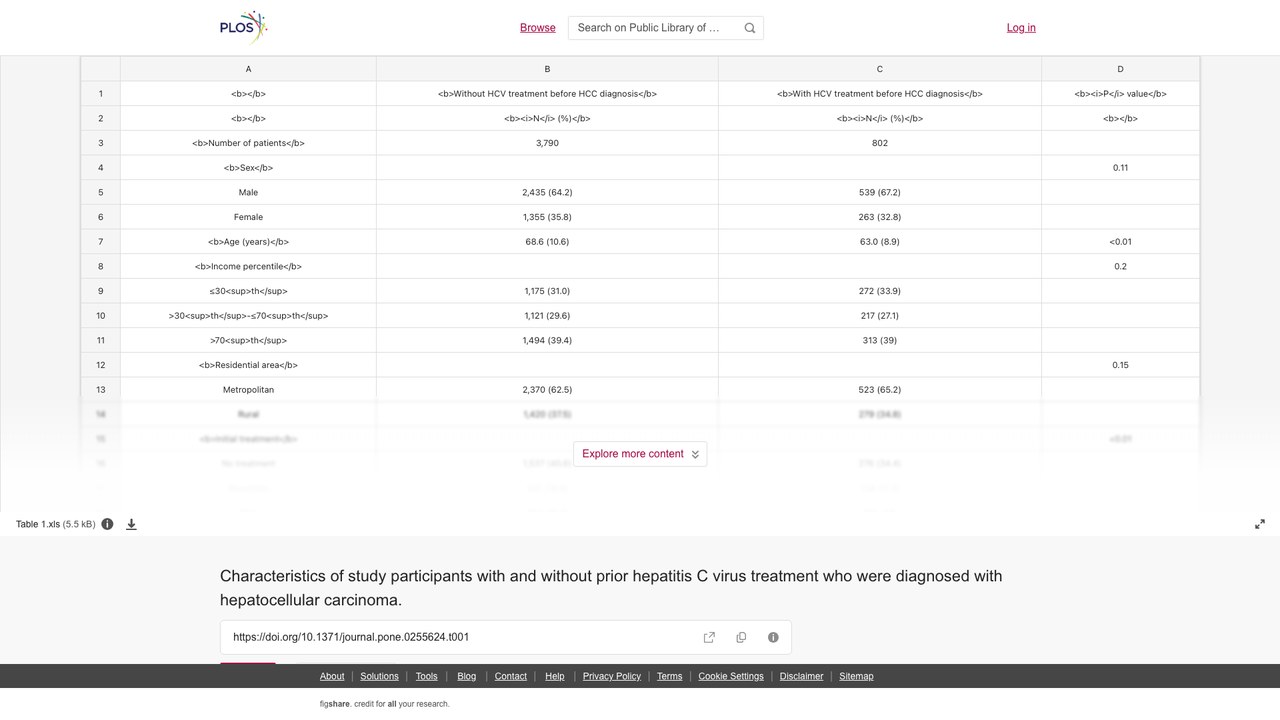Click the search magnifier icon
The width and height of the screenshot is (1280, 720).
[x=750, y=28]
